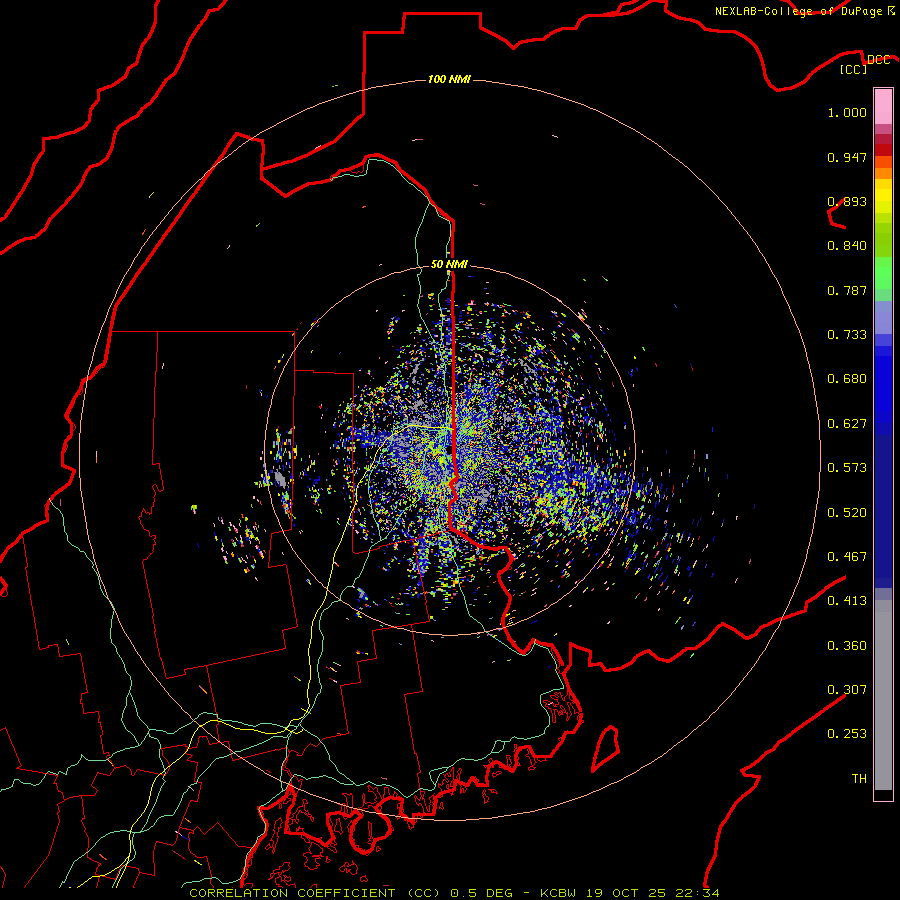This screenshot has width=900, height=900.
Task: Select the 0.253 scale value
Action: coord(847,734)
